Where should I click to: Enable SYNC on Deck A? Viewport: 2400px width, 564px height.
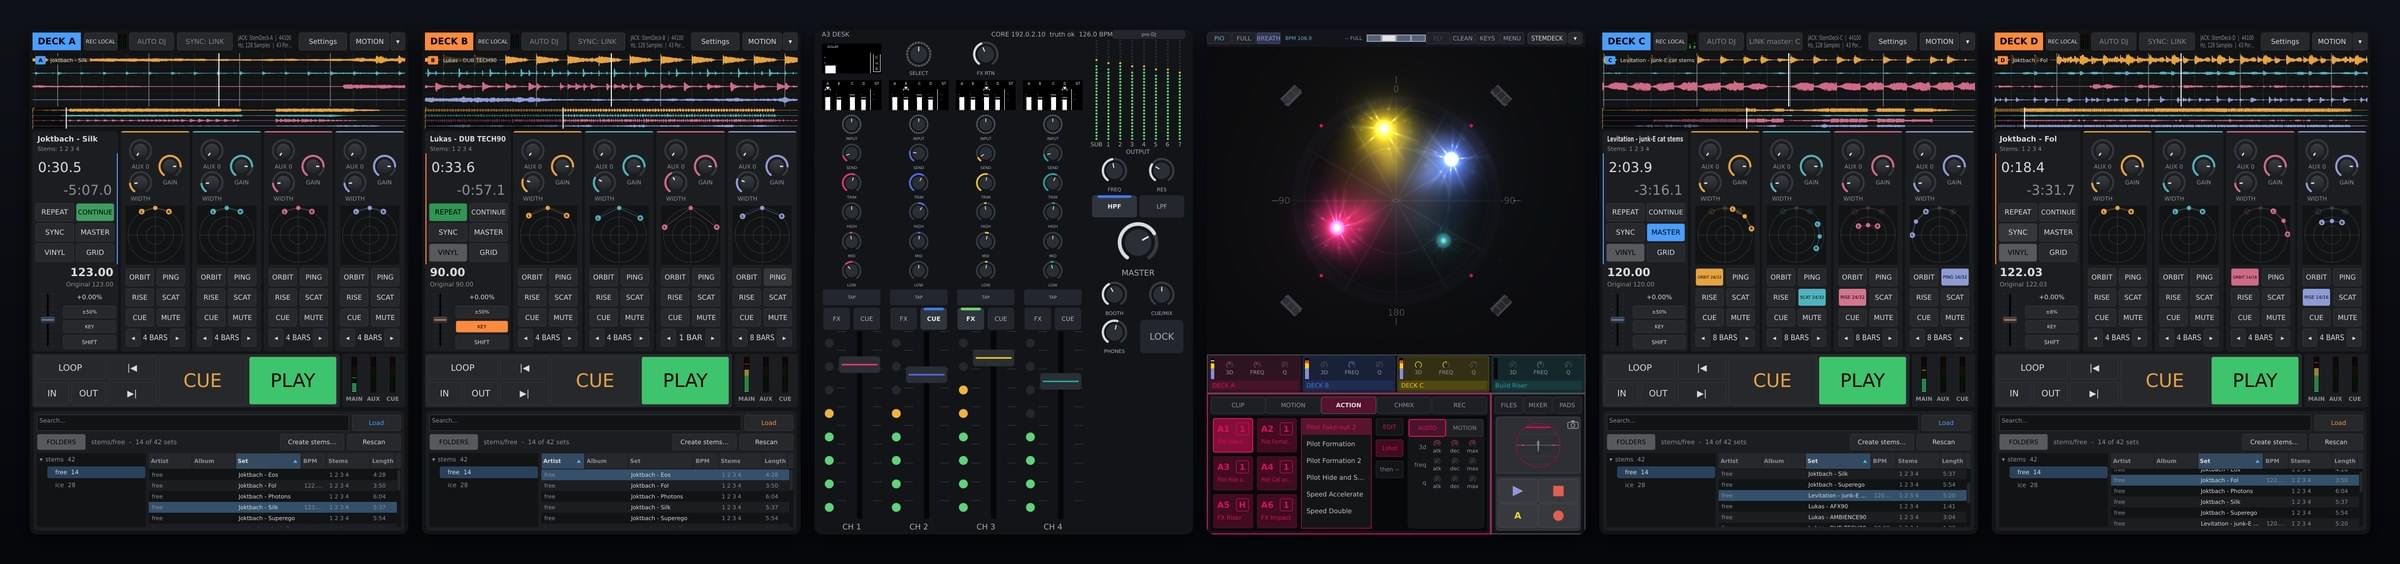55,232
